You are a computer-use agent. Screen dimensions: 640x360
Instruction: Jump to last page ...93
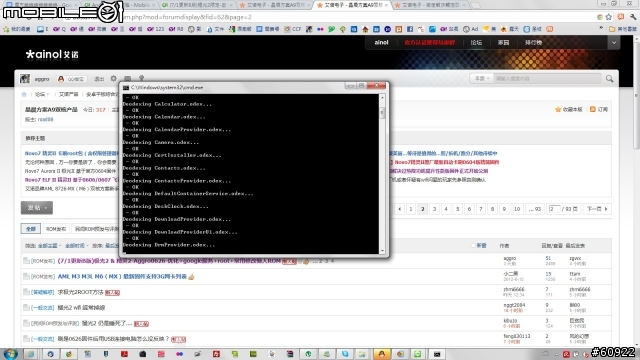534,209
